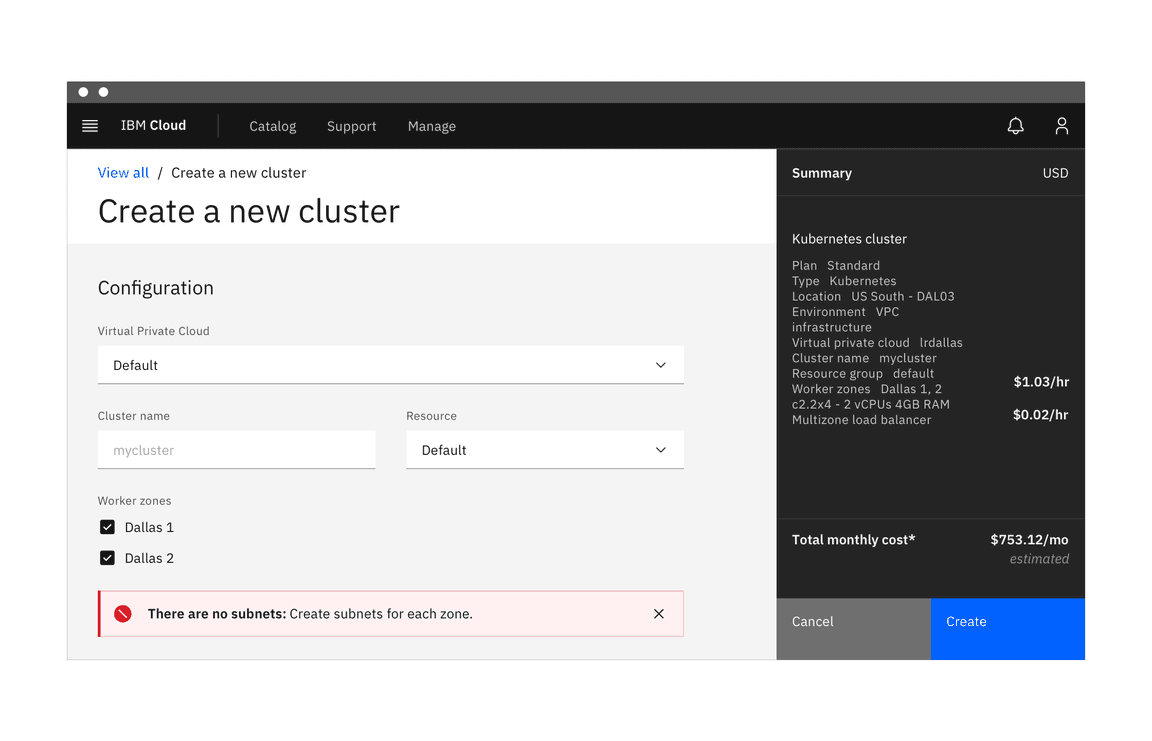Screen dimensions: 1152x741
Task: Open the Catalog menu item
Action: click(272, 127)
